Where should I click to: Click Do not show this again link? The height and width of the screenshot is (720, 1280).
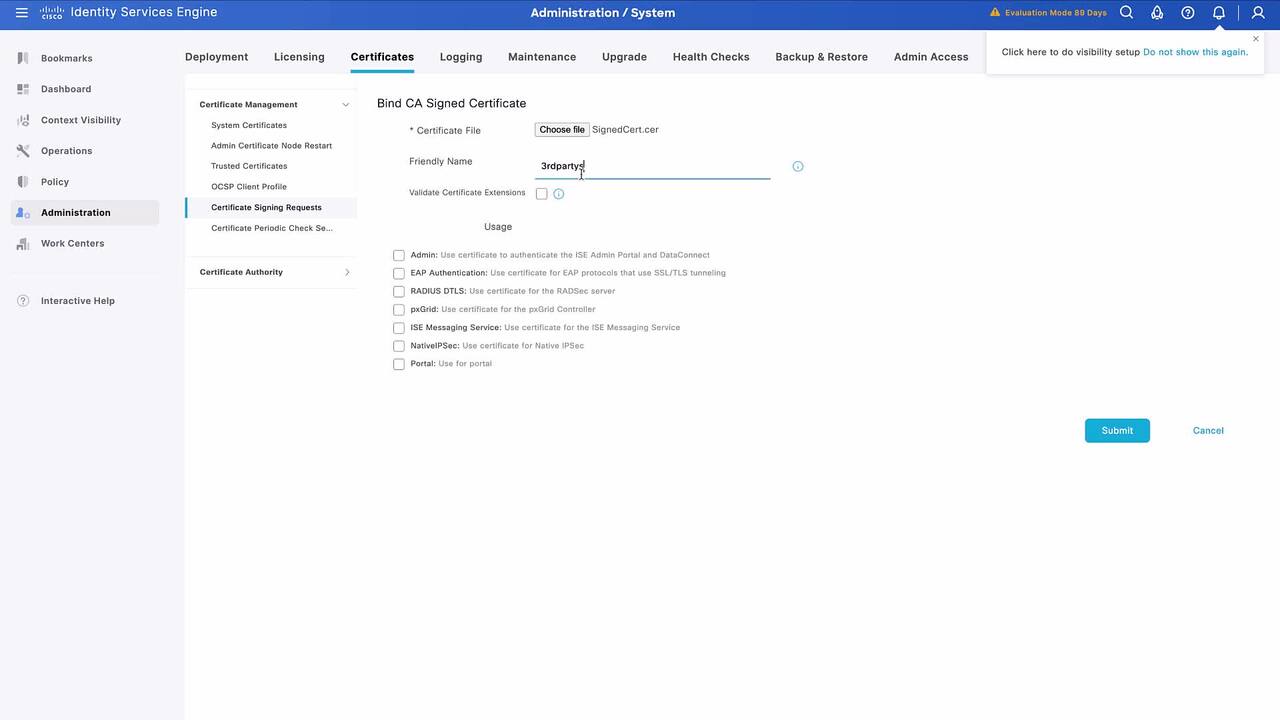click(1195, 52)
